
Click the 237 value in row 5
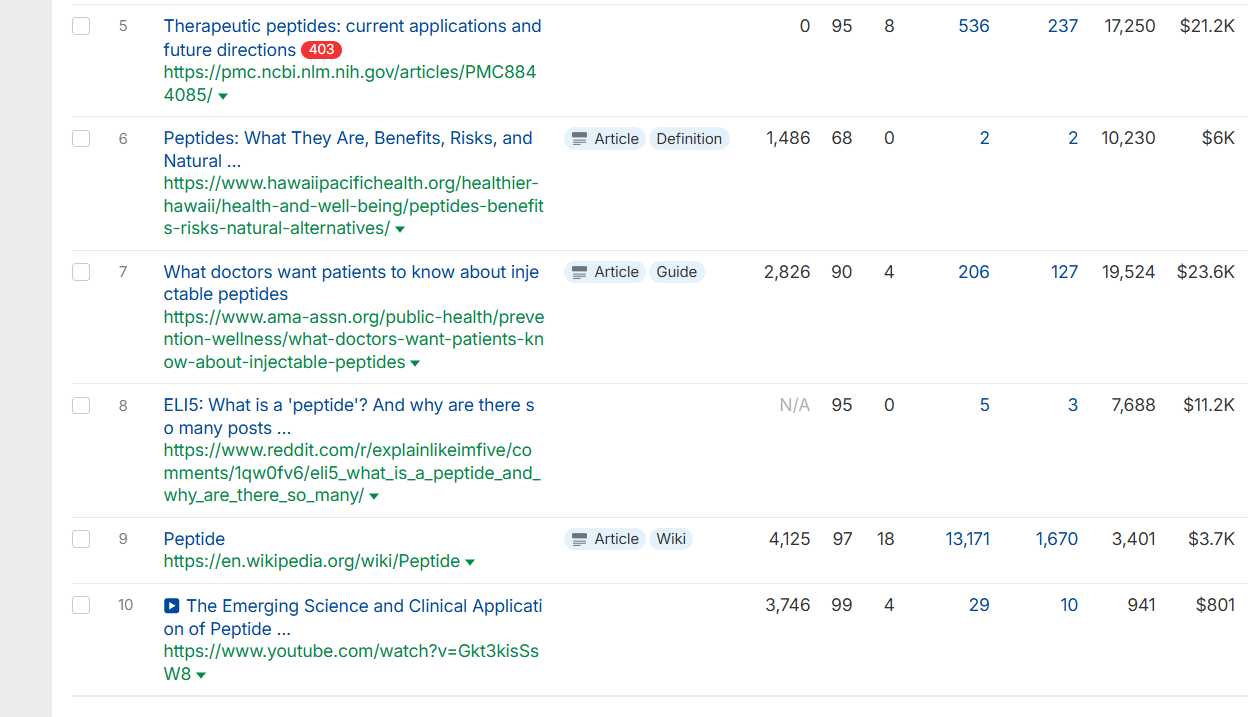(x=1063, y=26)
